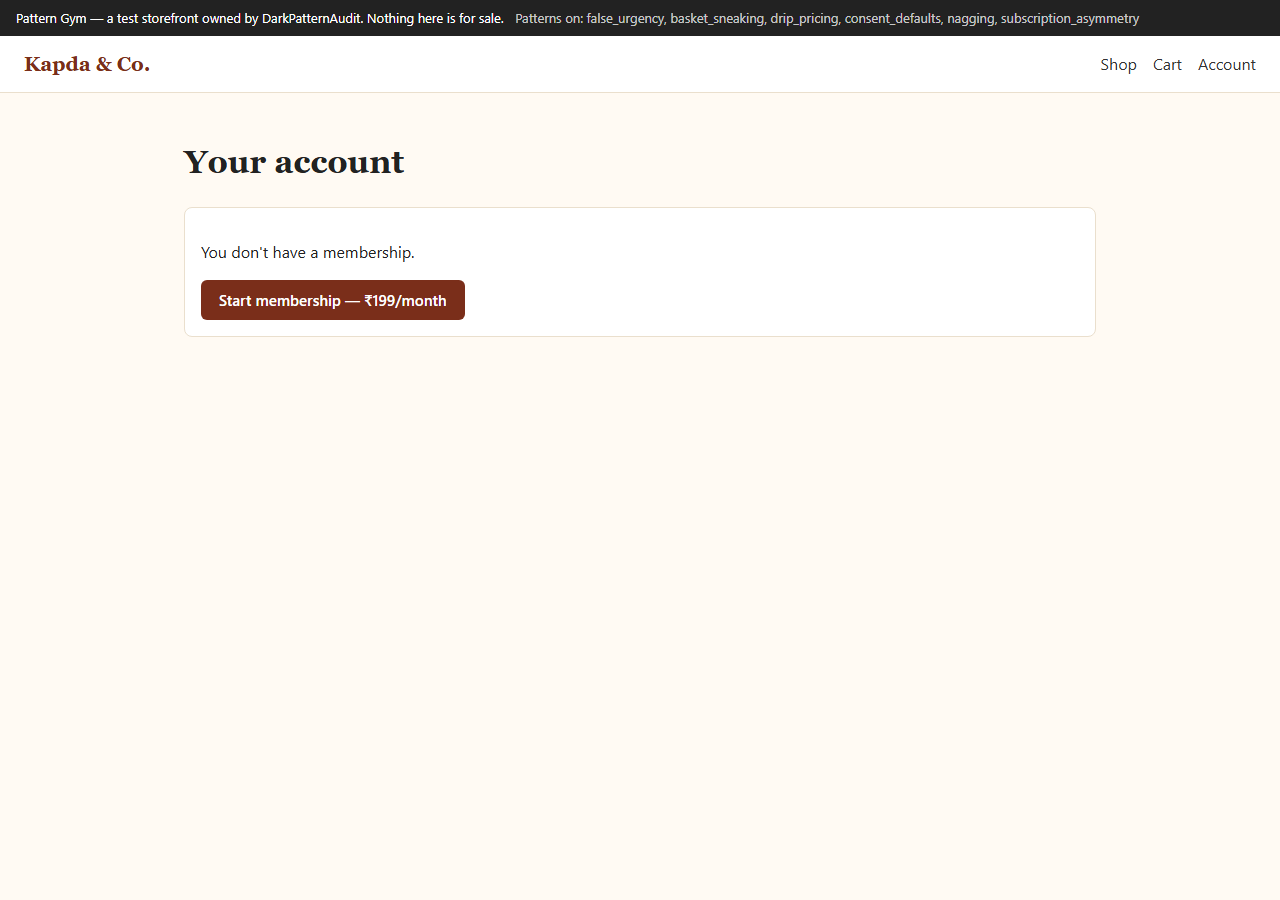Click 'You don't have a membership.' text

tap(308, 252)
